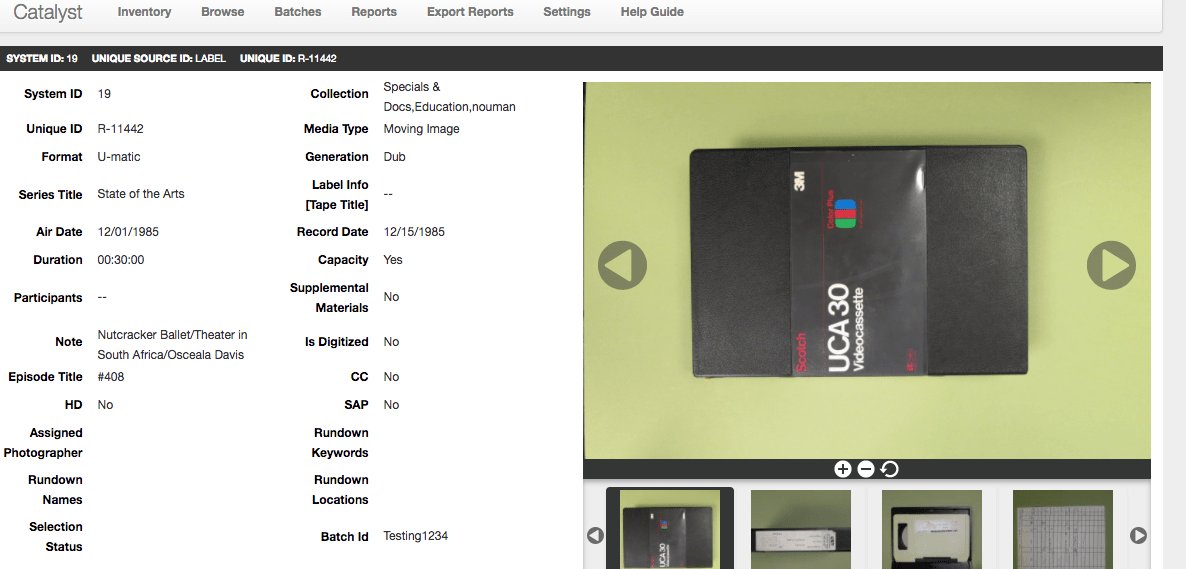The width and height of the screenshot is (1186, 569).
Task: Open Export Reports
Action: [470, 12]
